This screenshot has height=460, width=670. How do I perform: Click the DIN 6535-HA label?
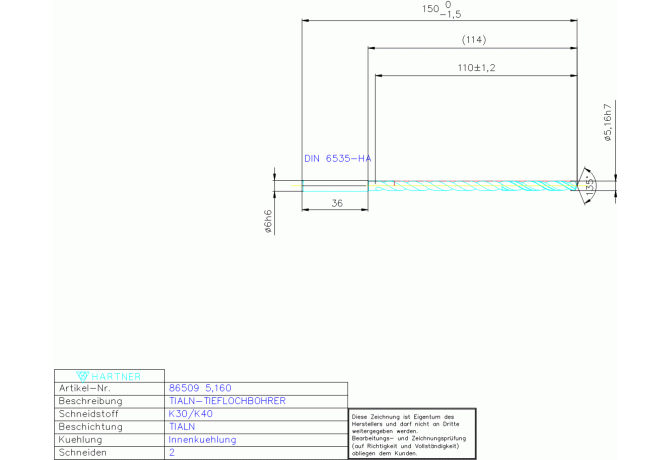337,159
